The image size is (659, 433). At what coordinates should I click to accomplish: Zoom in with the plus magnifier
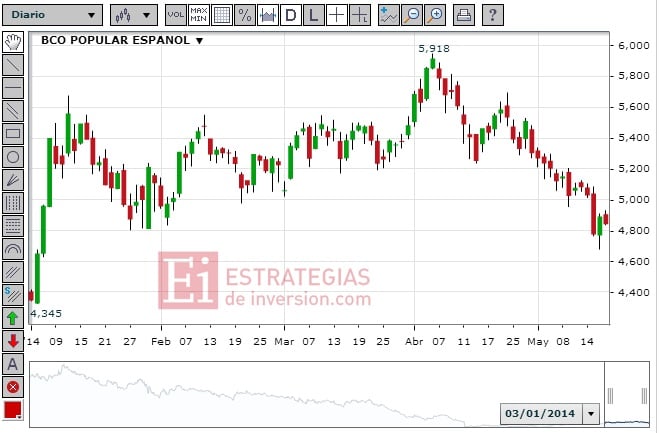[x=435, y=15]
